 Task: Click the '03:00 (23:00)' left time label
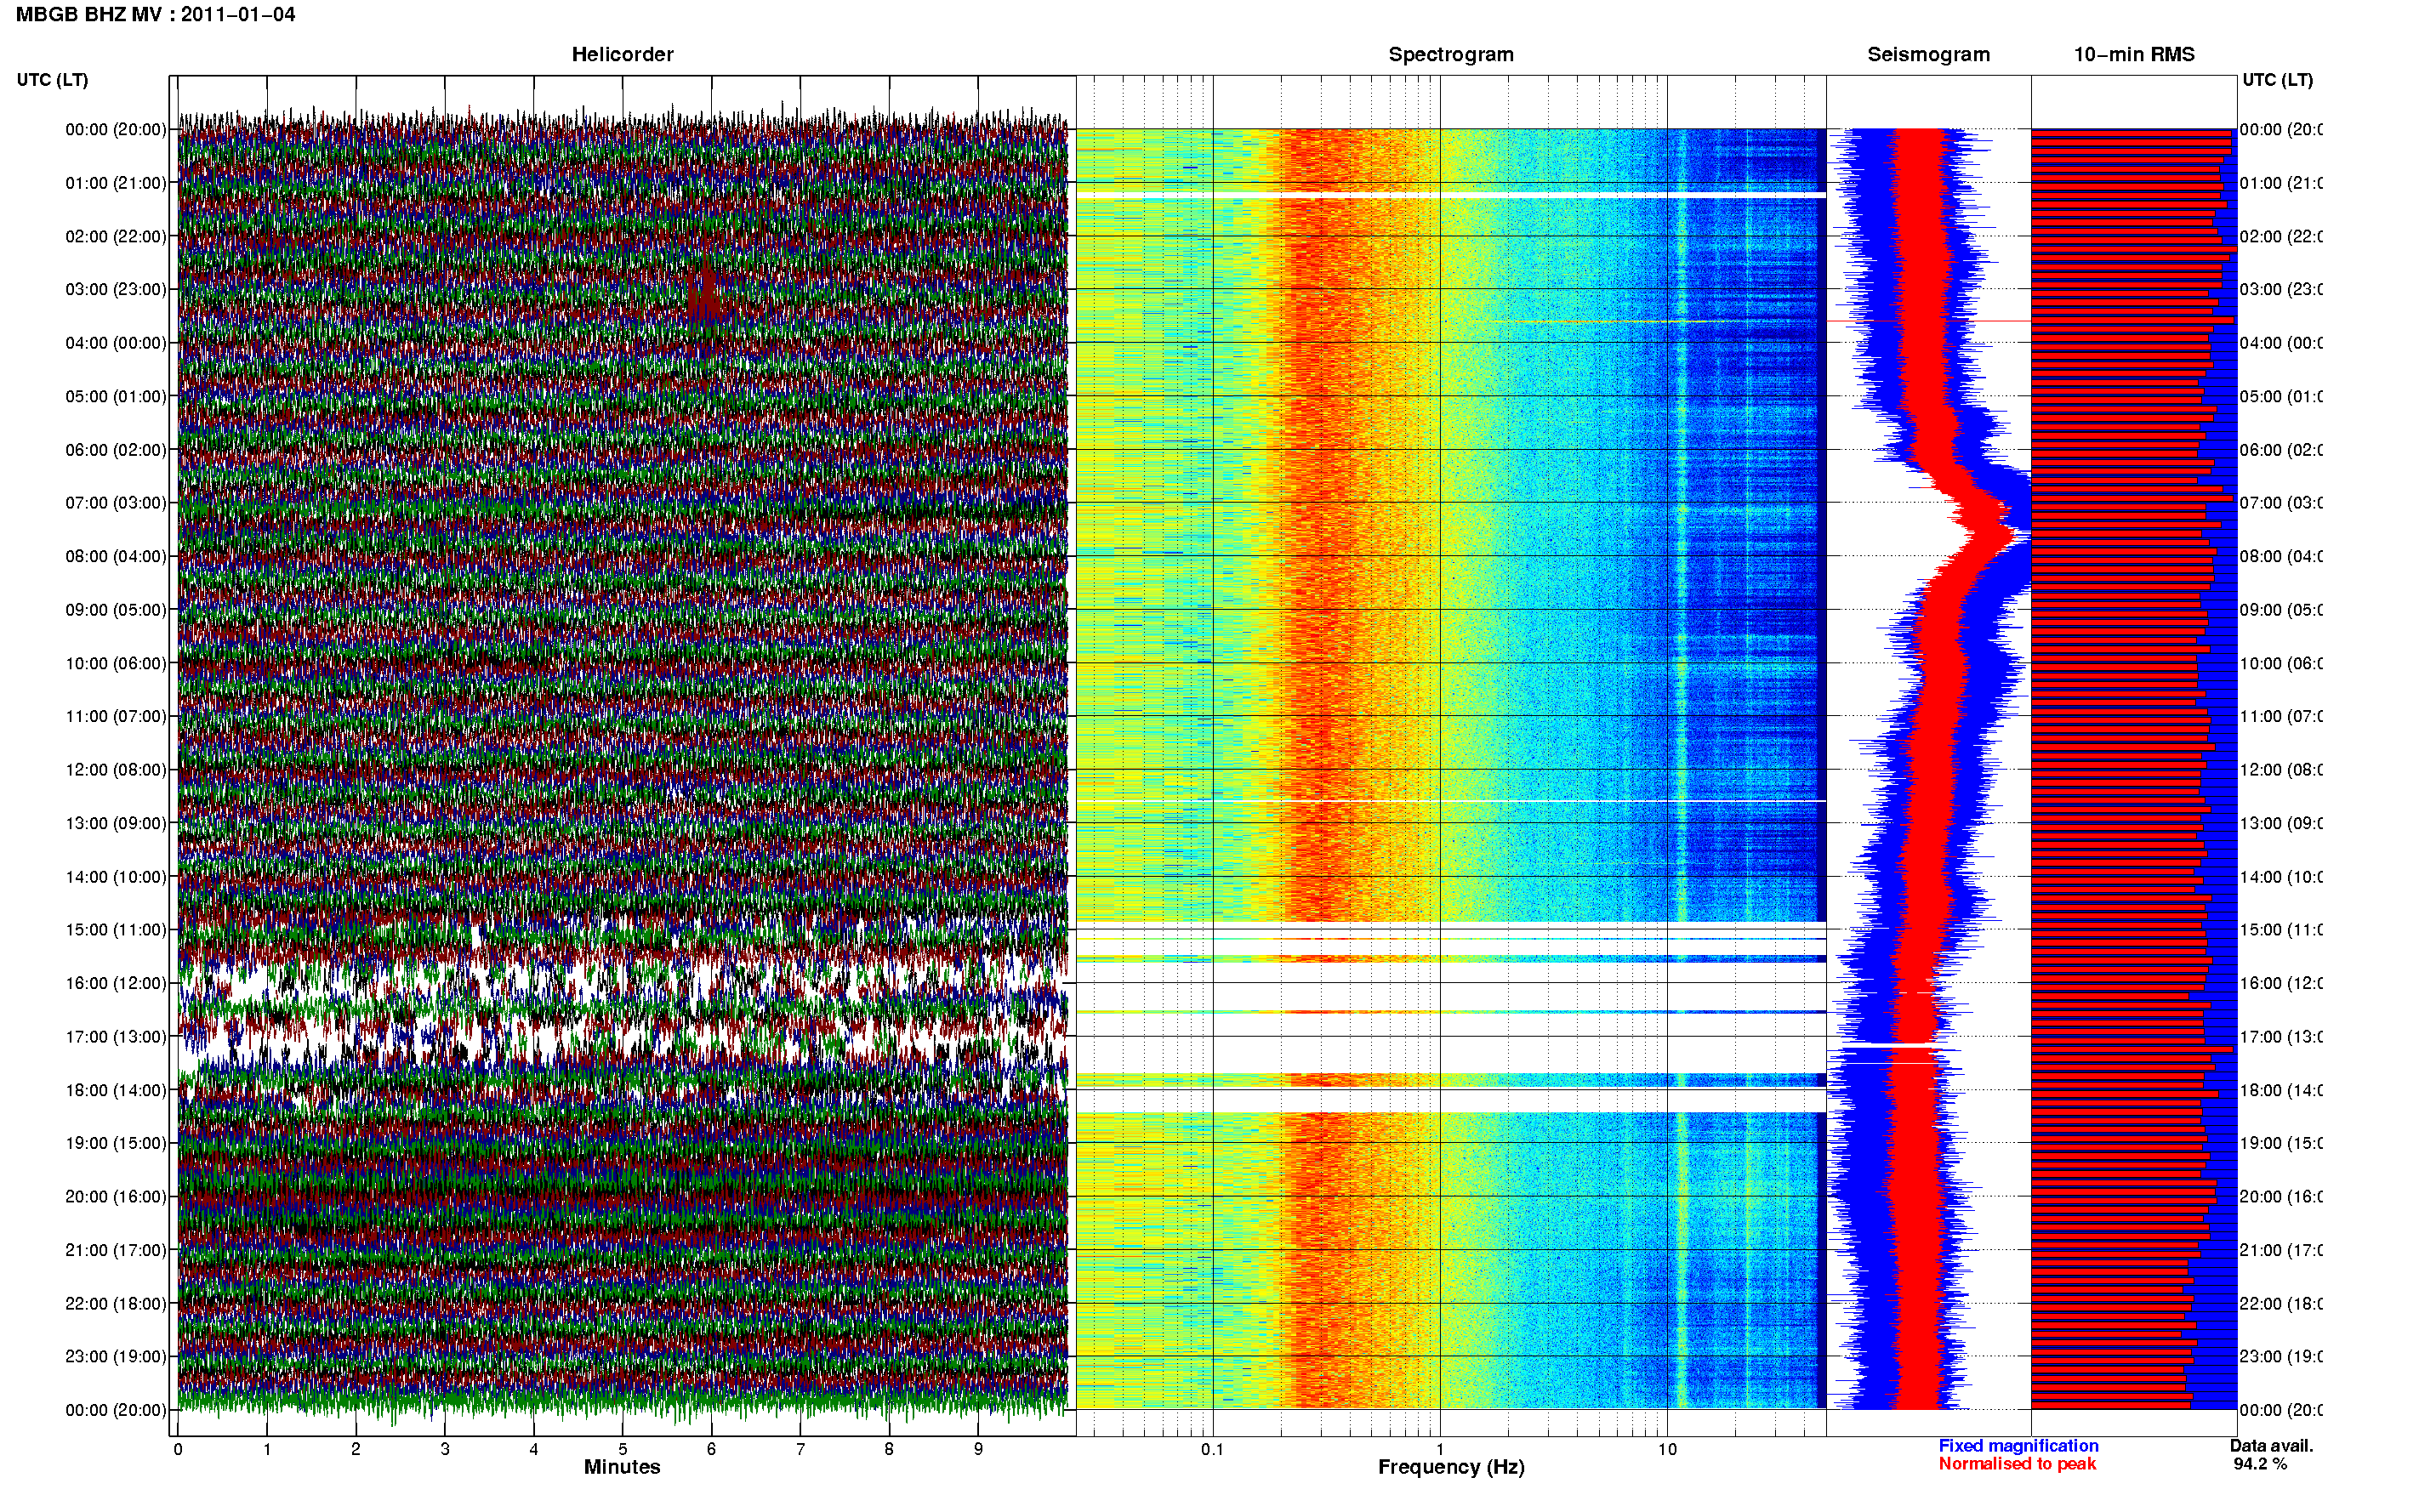(x=116, y=290)
